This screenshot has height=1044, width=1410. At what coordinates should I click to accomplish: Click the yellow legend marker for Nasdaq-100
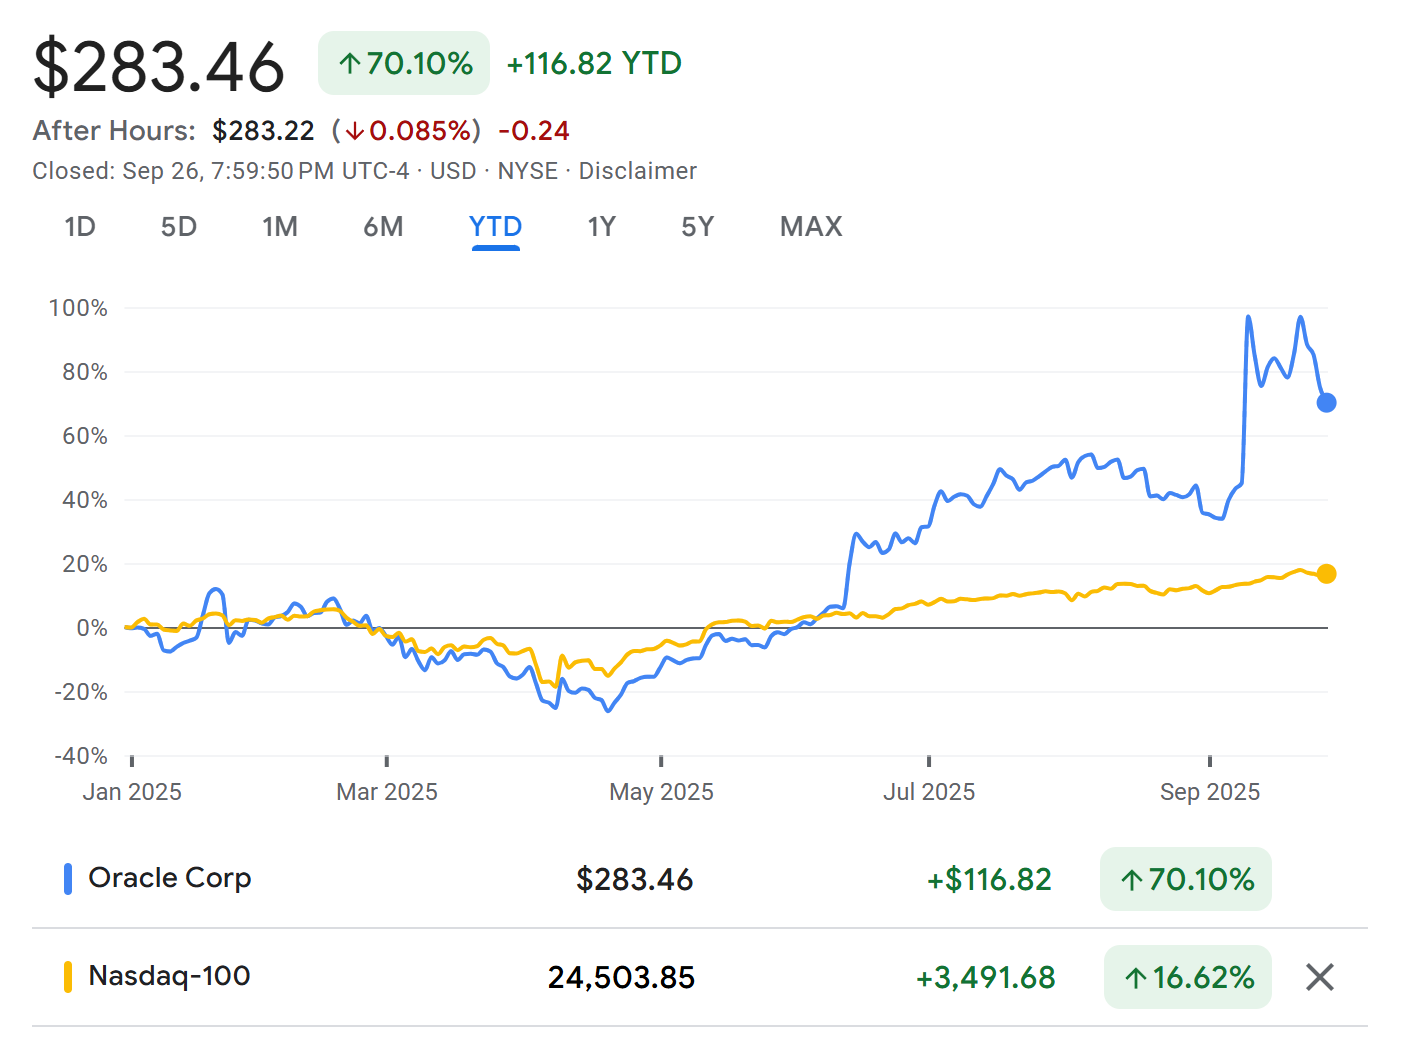(68, 976)
